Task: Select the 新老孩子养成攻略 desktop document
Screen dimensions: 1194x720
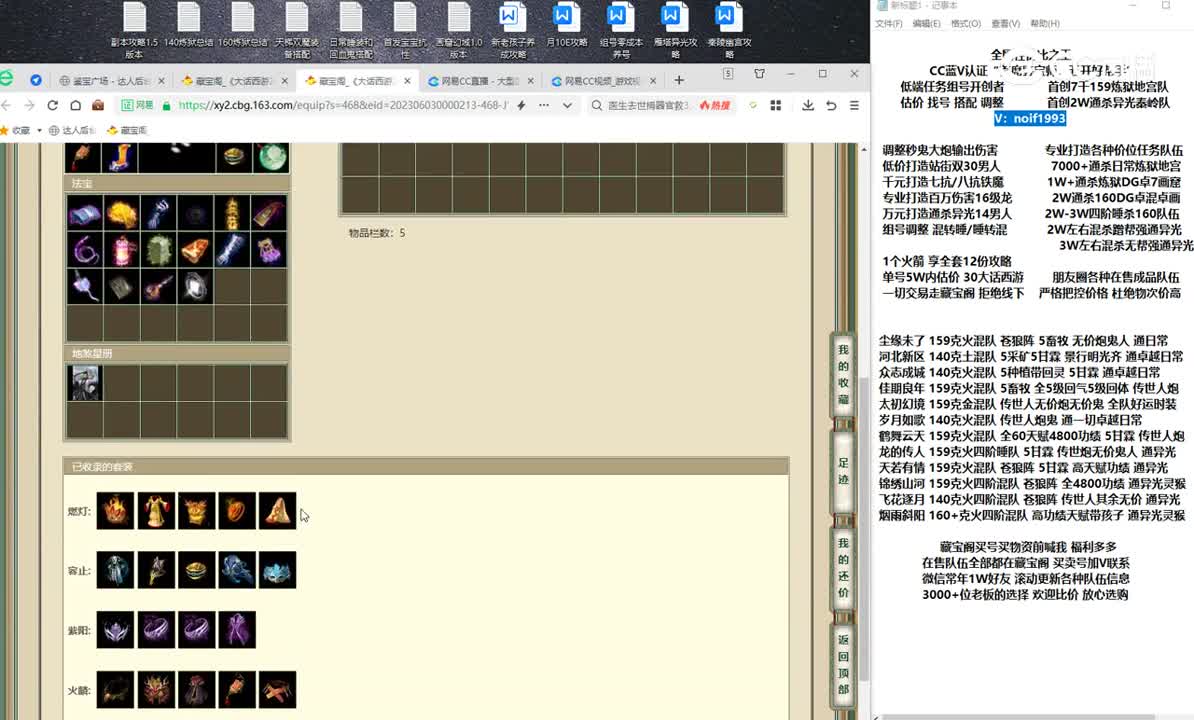Action: (x=512, y=30)
